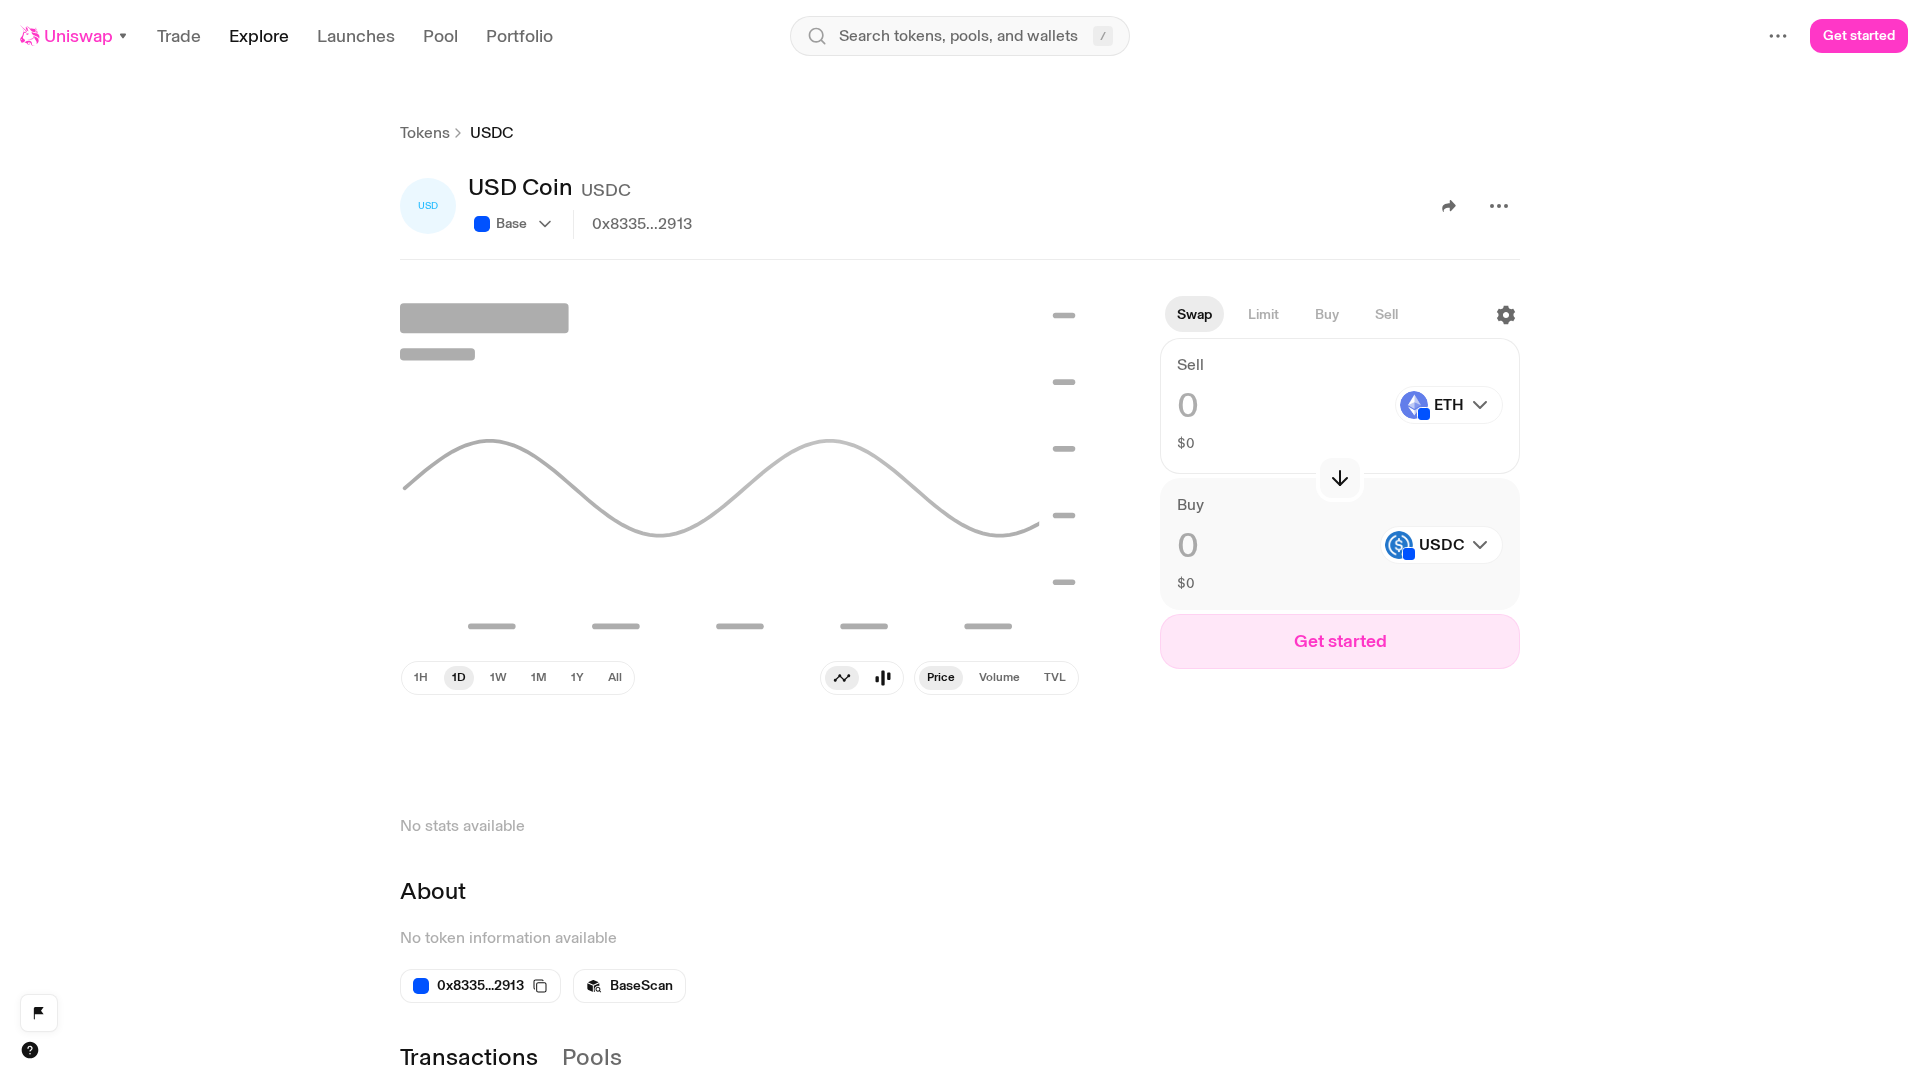The height and width of the screenshot is (1080, 1920).
Task: Open the top-right more options menu
Action: click(1778, 36)
